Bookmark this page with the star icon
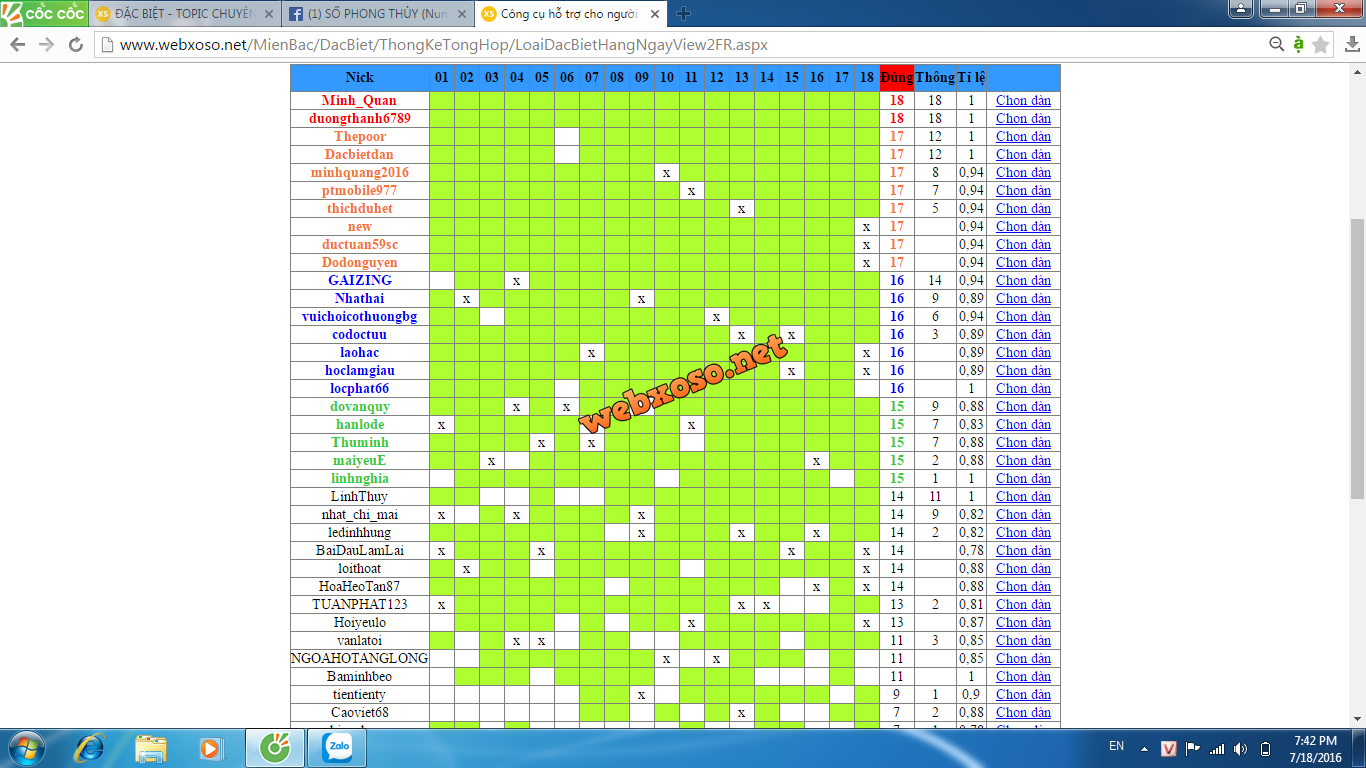 (1320, 45)
